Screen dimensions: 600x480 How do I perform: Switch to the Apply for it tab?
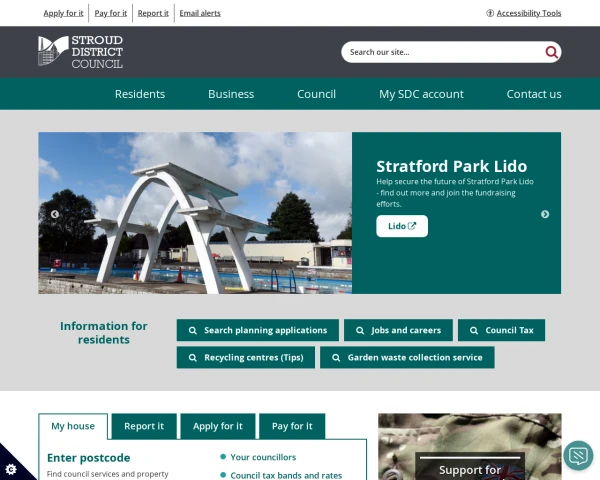218,426
